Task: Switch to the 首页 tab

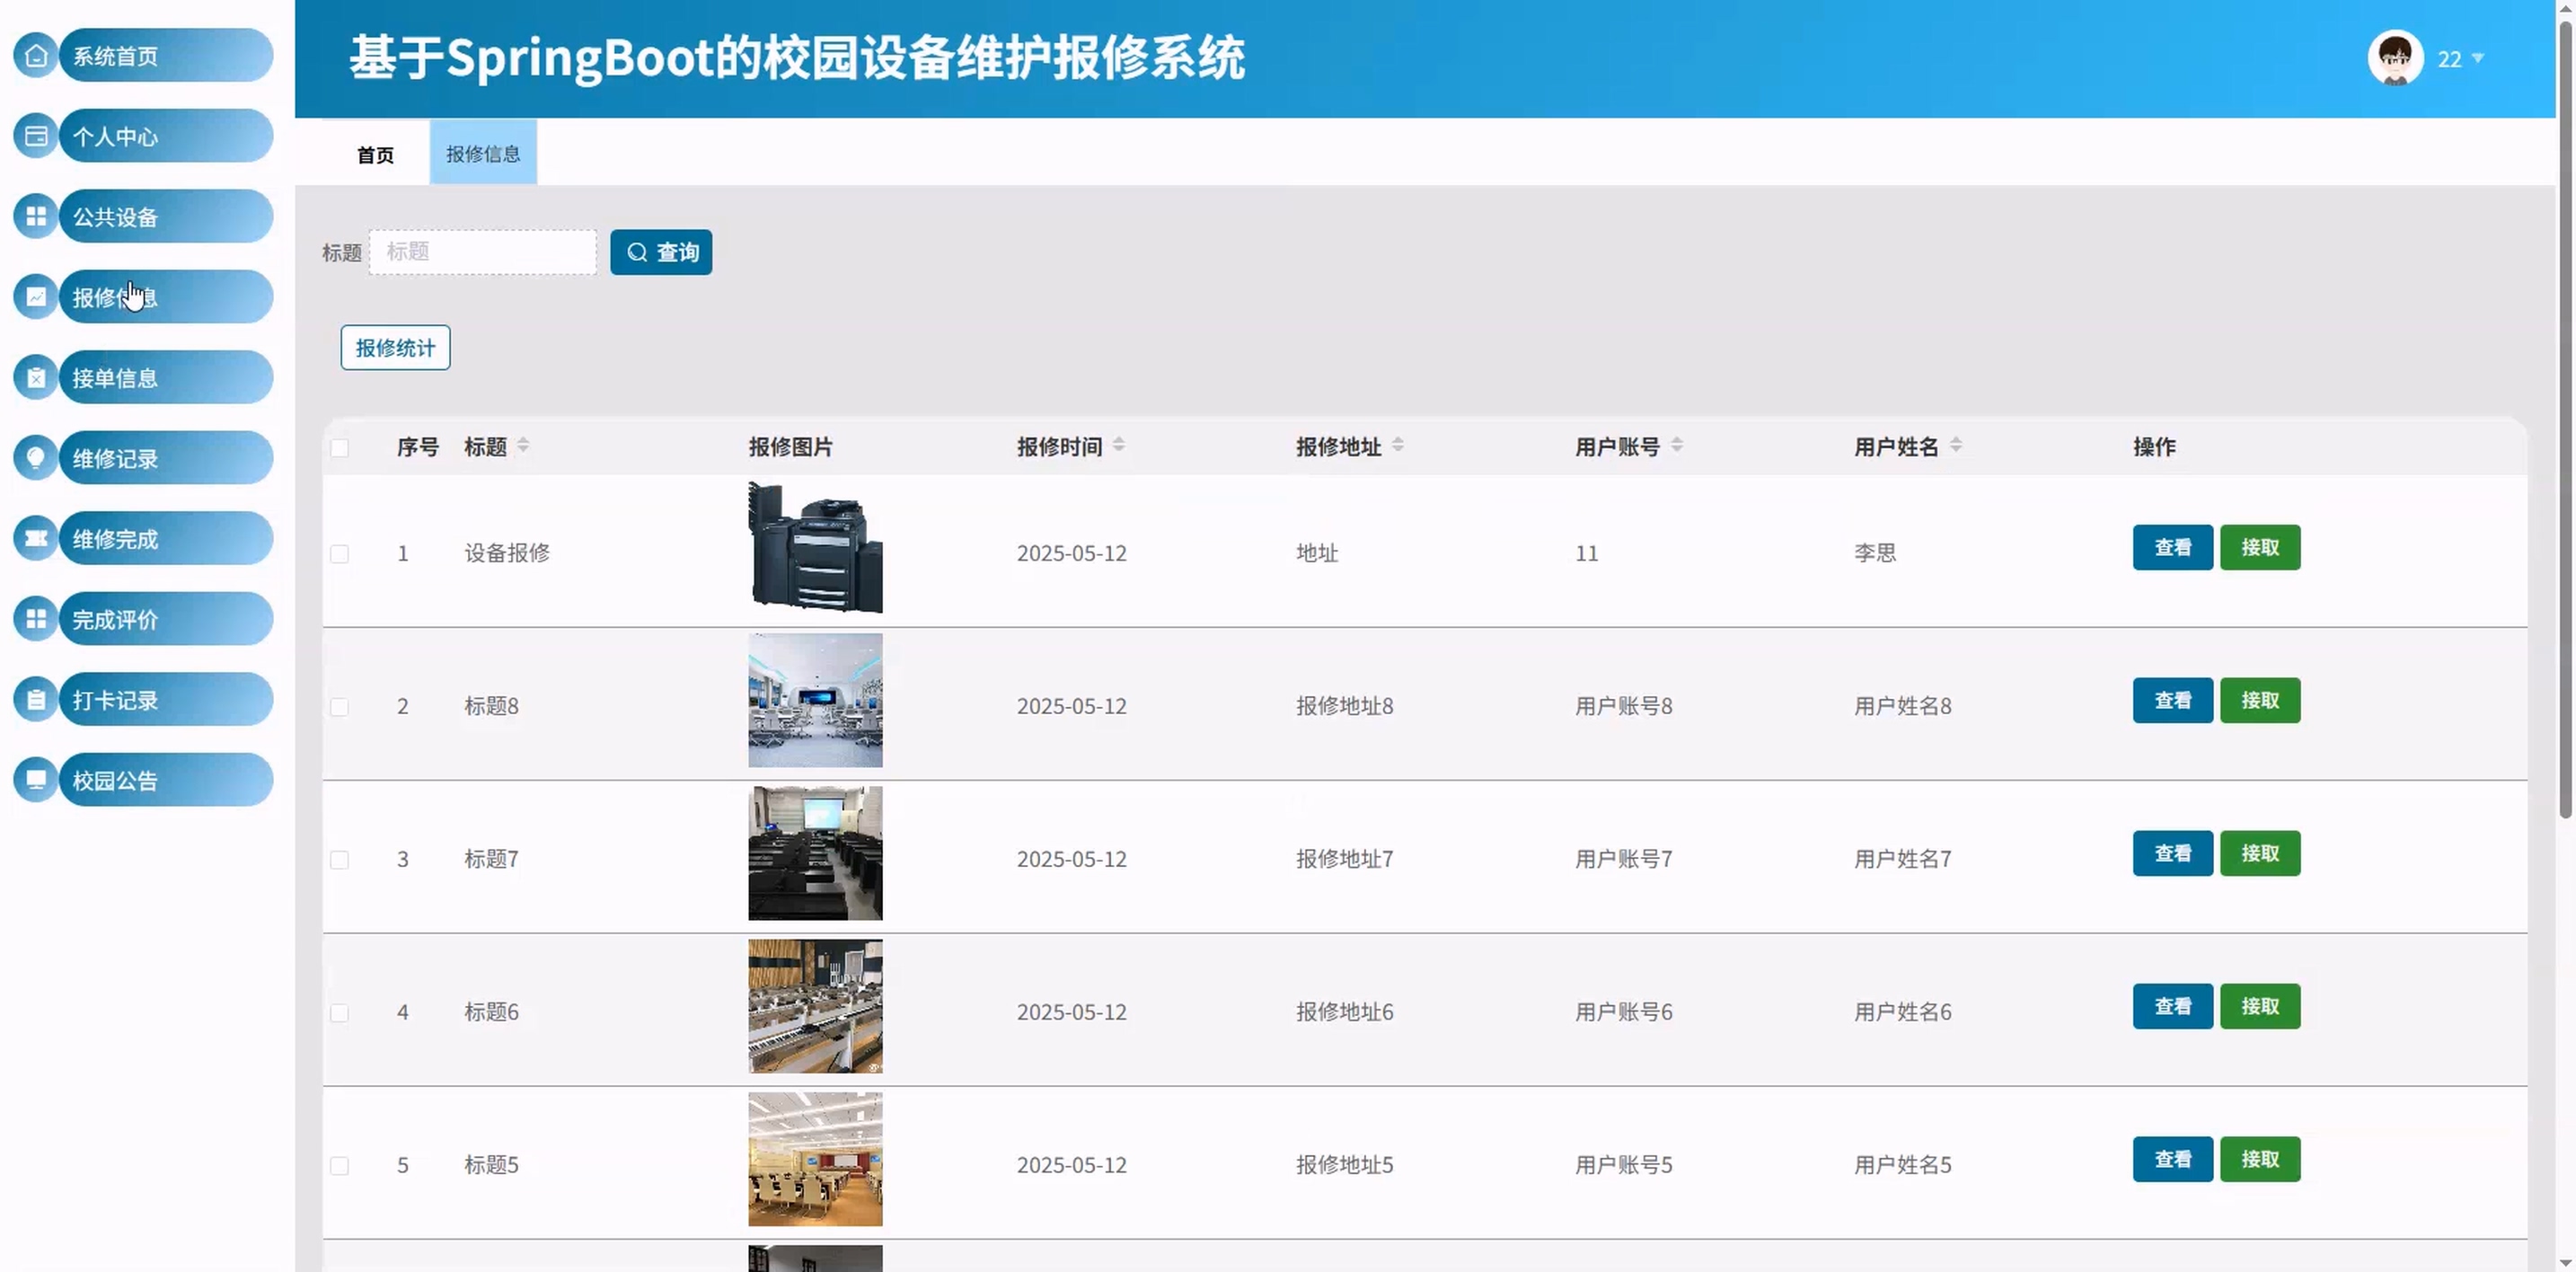Action: coord(375,155)
